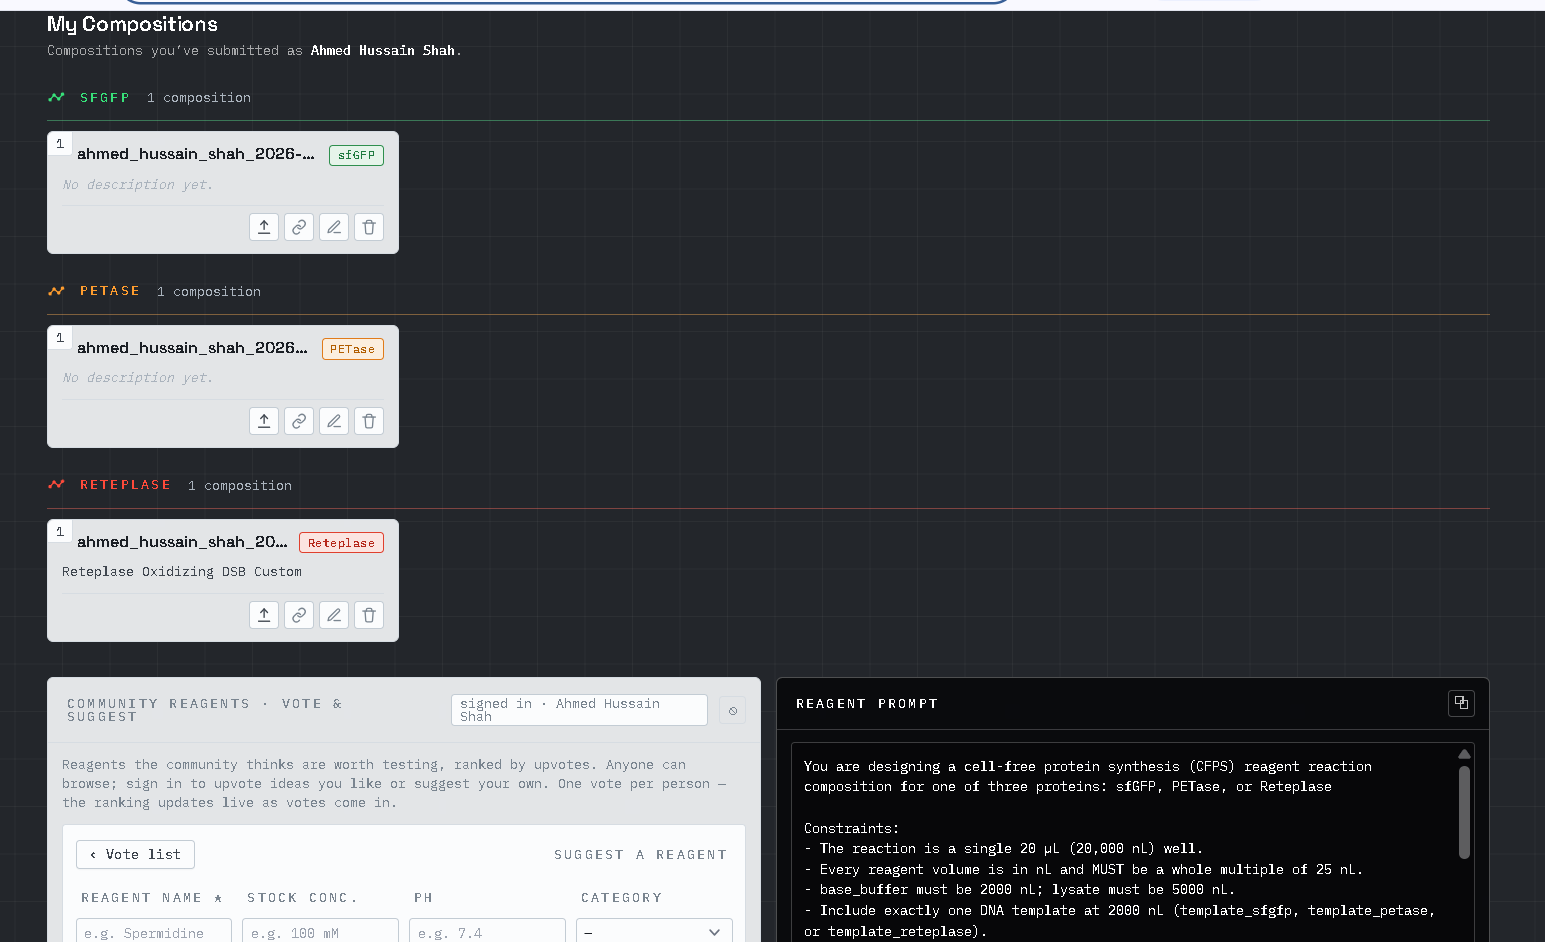Select the PETase composition title text
This screenshot has width=1545, height=942.
pos(192,348)
